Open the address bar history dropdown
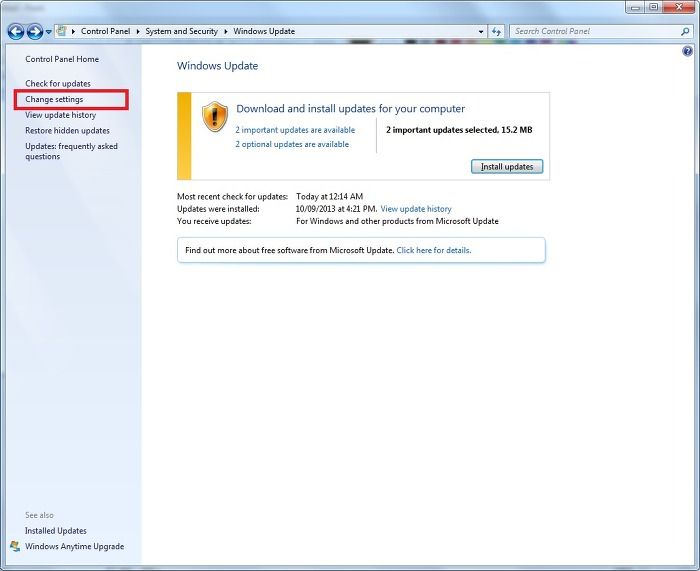 481,32
